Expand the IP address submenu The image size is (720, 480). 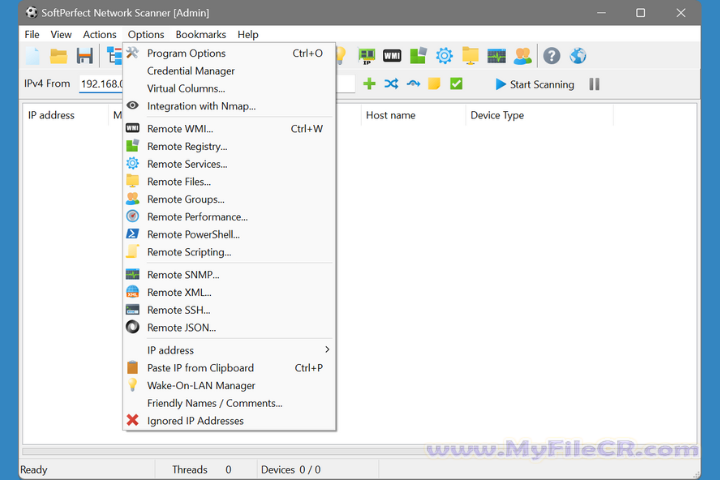pyautogui.click(x=229, y=350)
